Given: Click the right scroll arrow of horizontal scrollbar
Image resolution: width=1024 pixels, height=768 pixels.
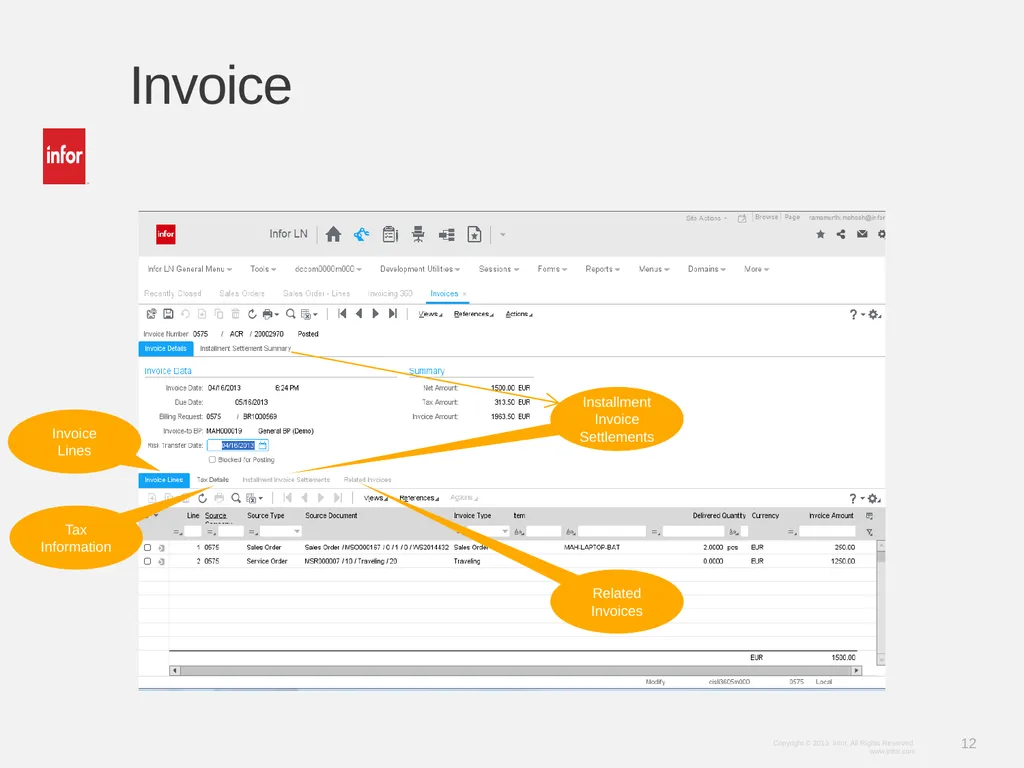Looking at the screenshot, I should coord(856,671).
